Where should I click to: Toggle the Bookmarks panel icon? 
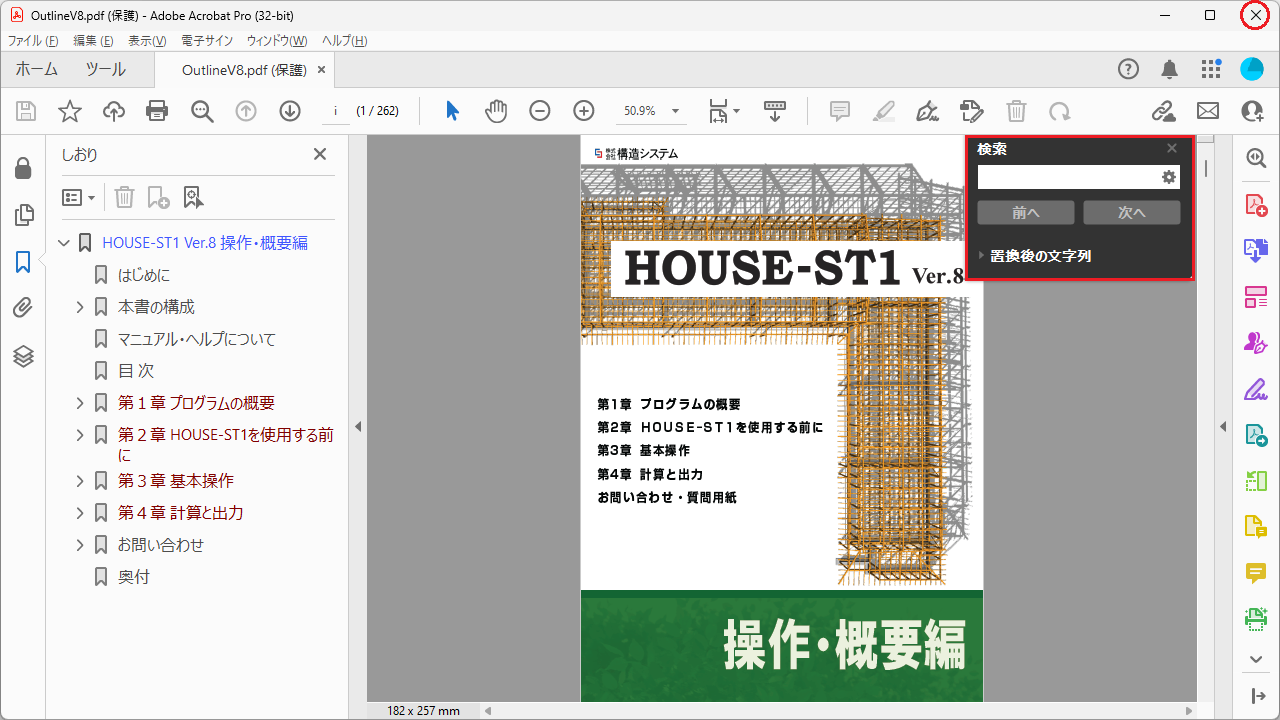coord(23,262)
